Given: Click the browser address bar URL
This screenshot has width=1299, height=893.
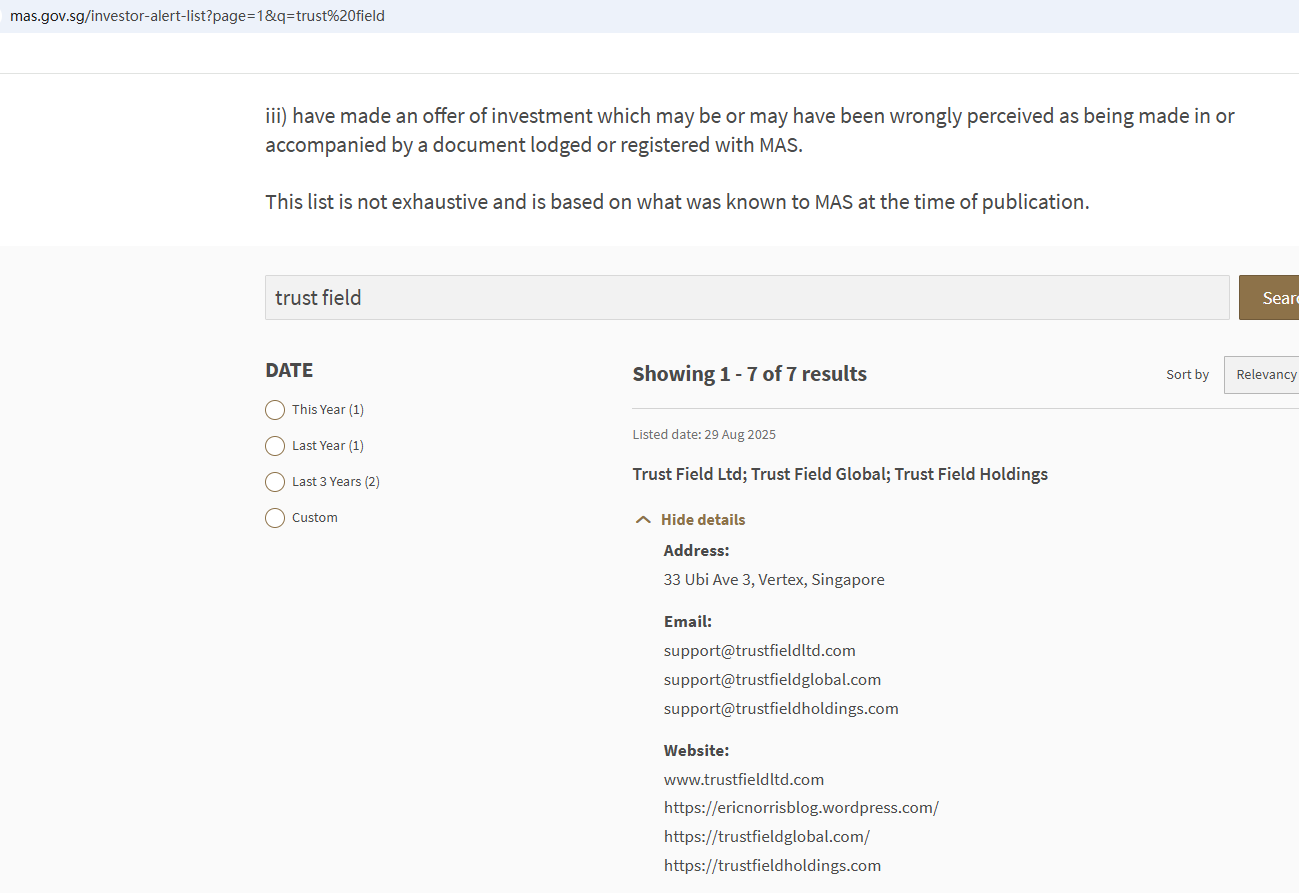Looking at the screenshot, I should (197, 16).
